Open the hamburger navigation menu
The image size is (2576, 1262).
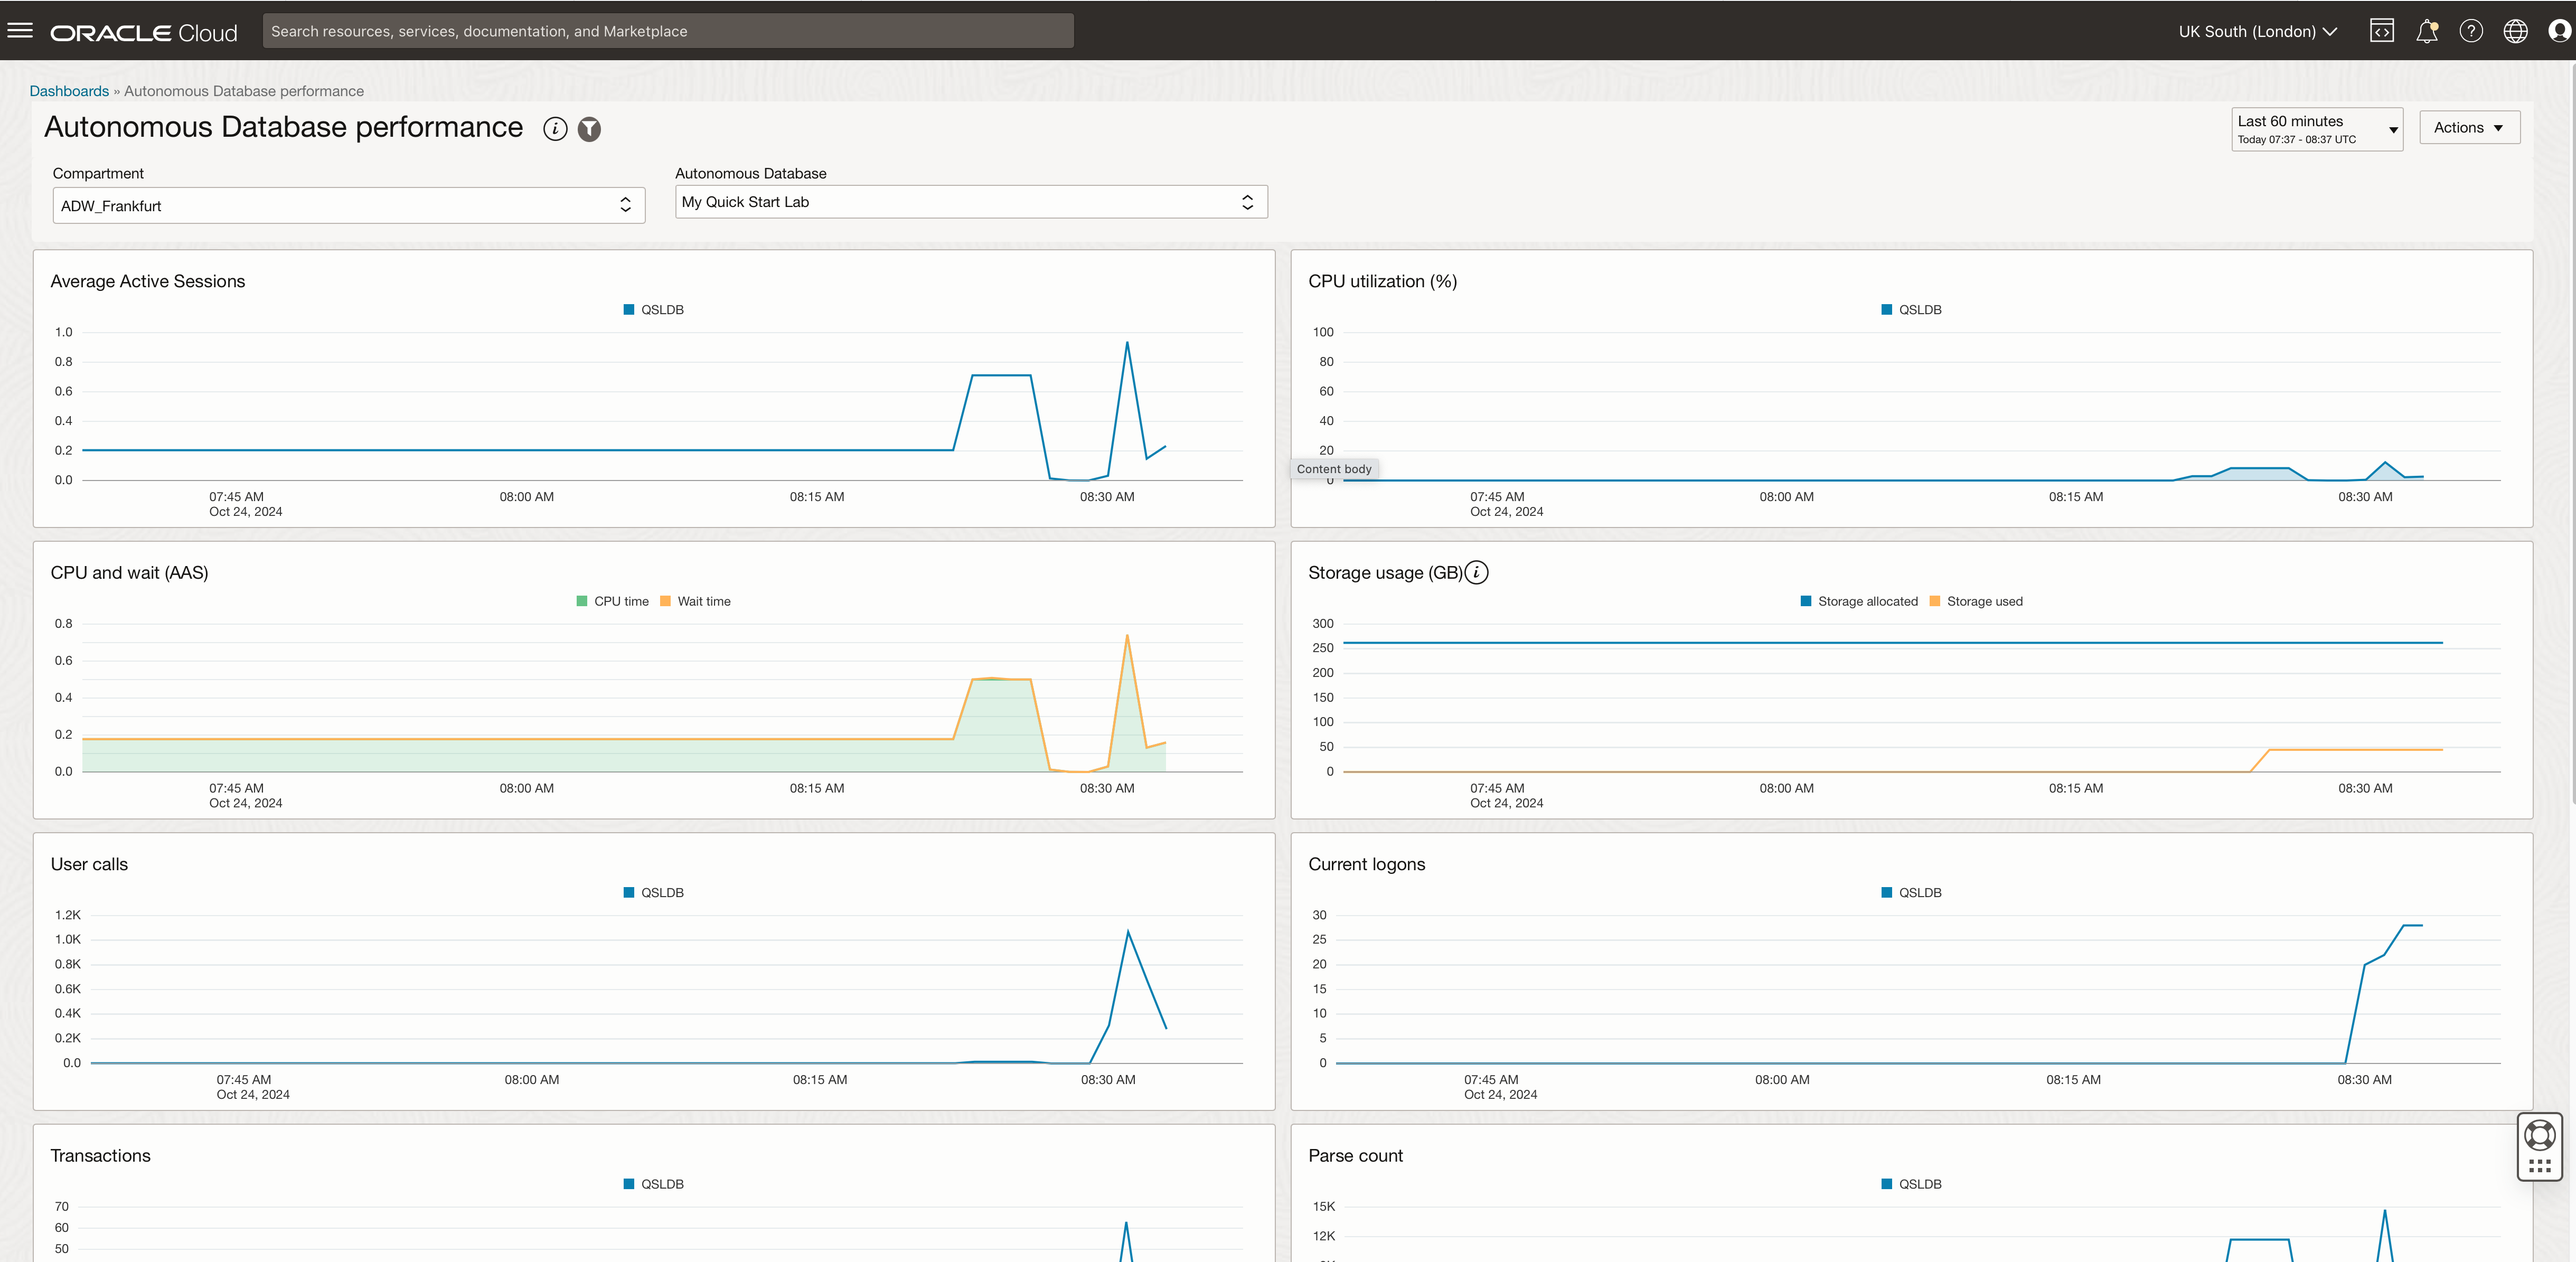click(x=20, y=31)
